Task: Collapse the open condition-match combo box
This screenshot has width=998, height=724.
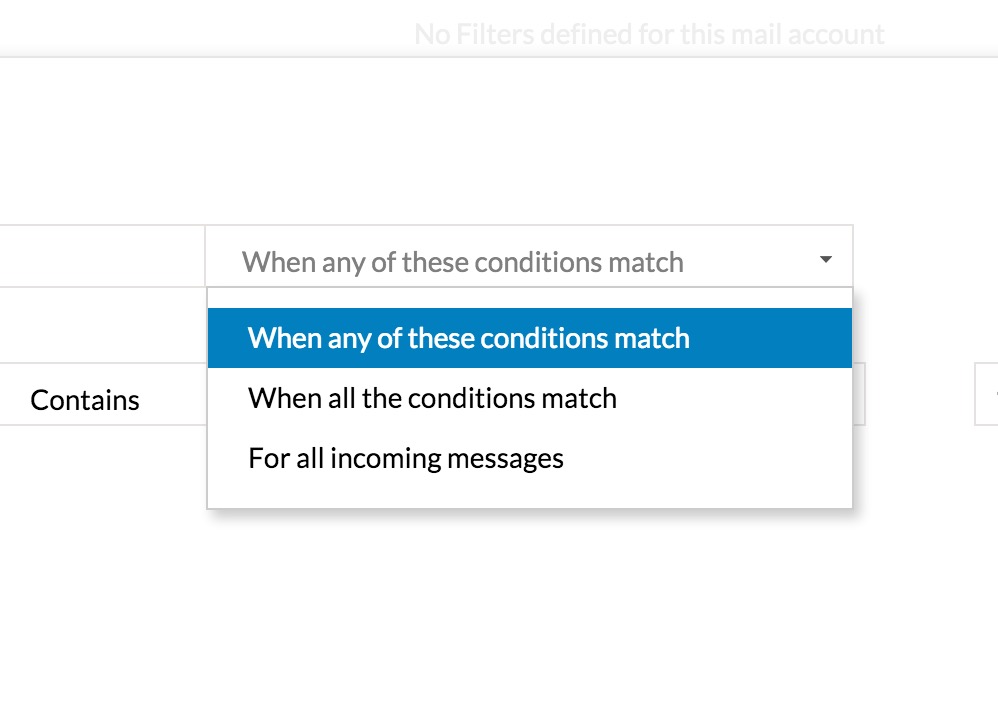Action: pyautogui.click(x=529, y=256)
